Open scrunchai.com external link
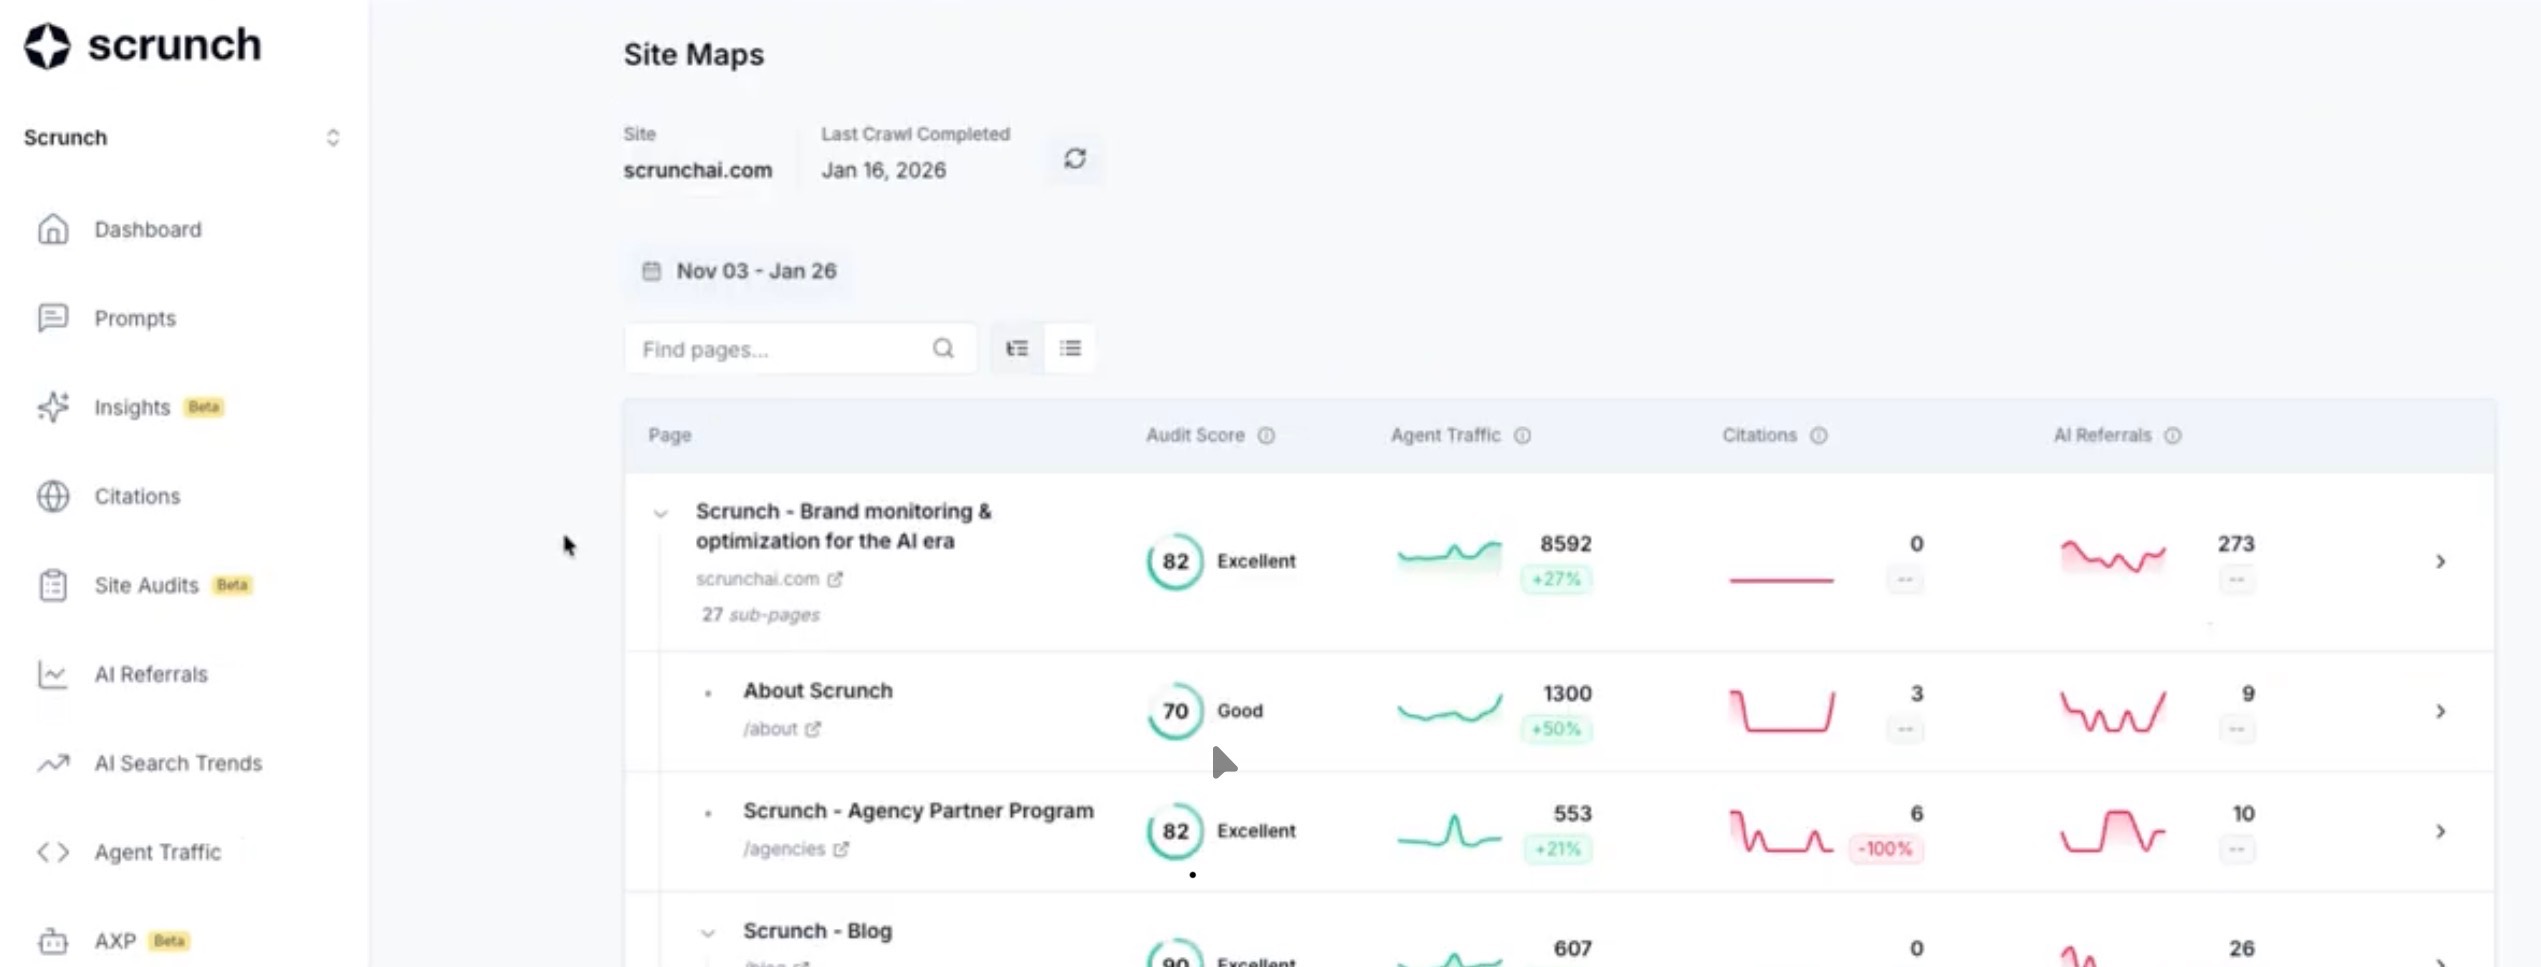The height and width of the screenshot is (967, 2541). 835,580
